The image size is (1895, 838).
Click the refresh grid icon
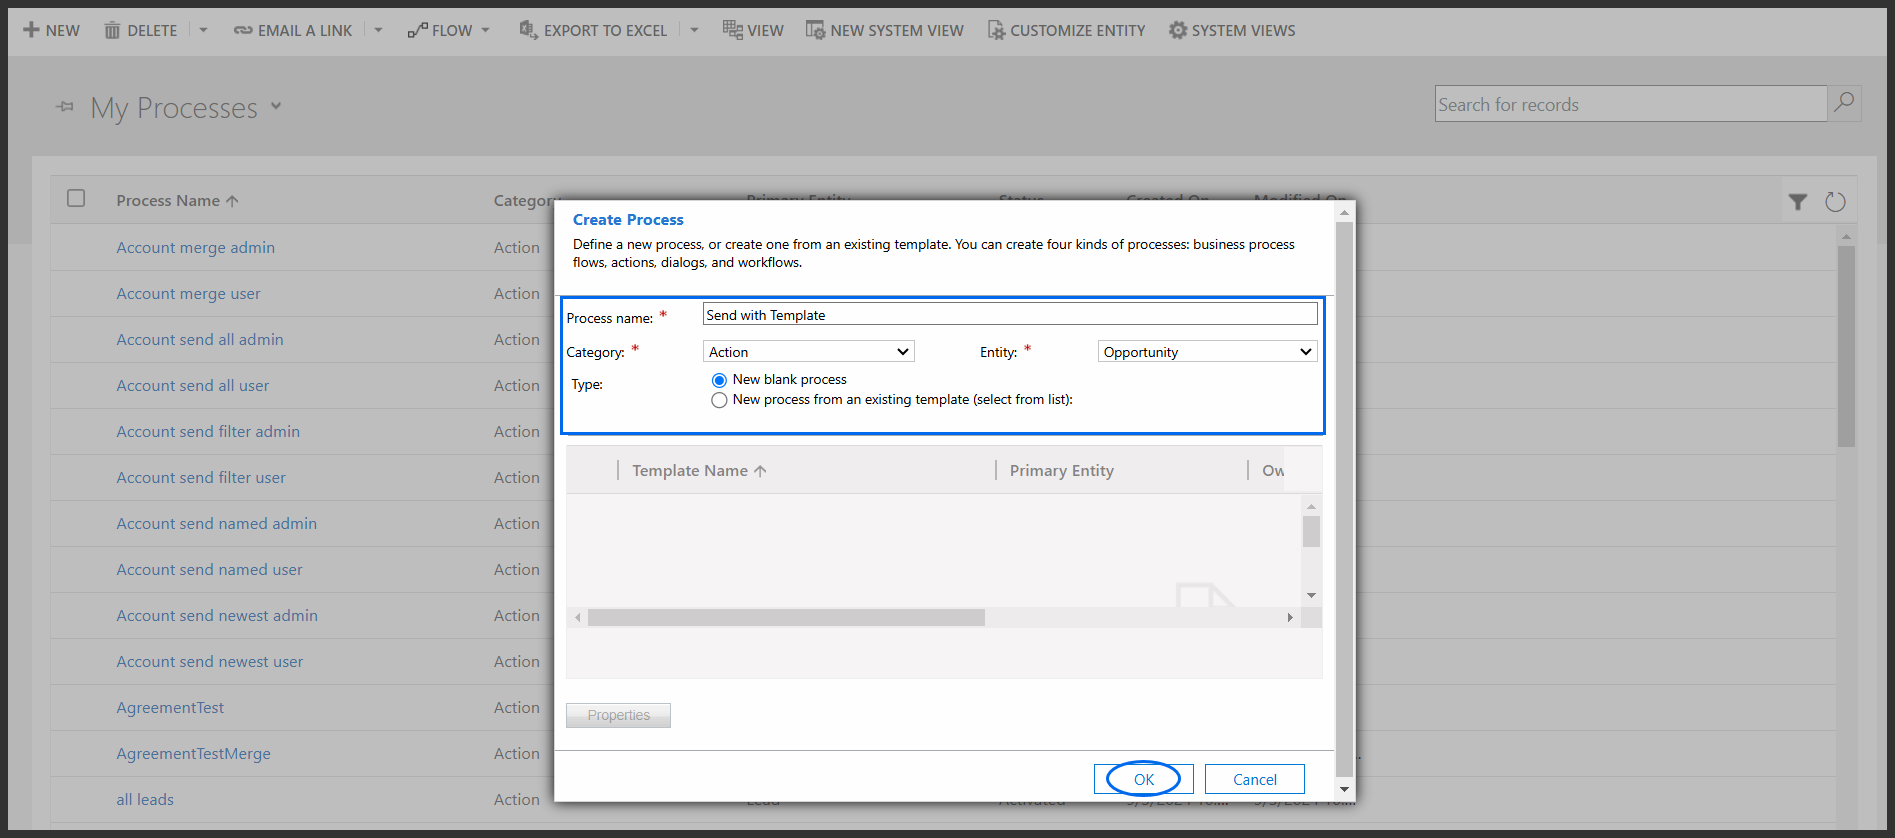pos(1835,202)
